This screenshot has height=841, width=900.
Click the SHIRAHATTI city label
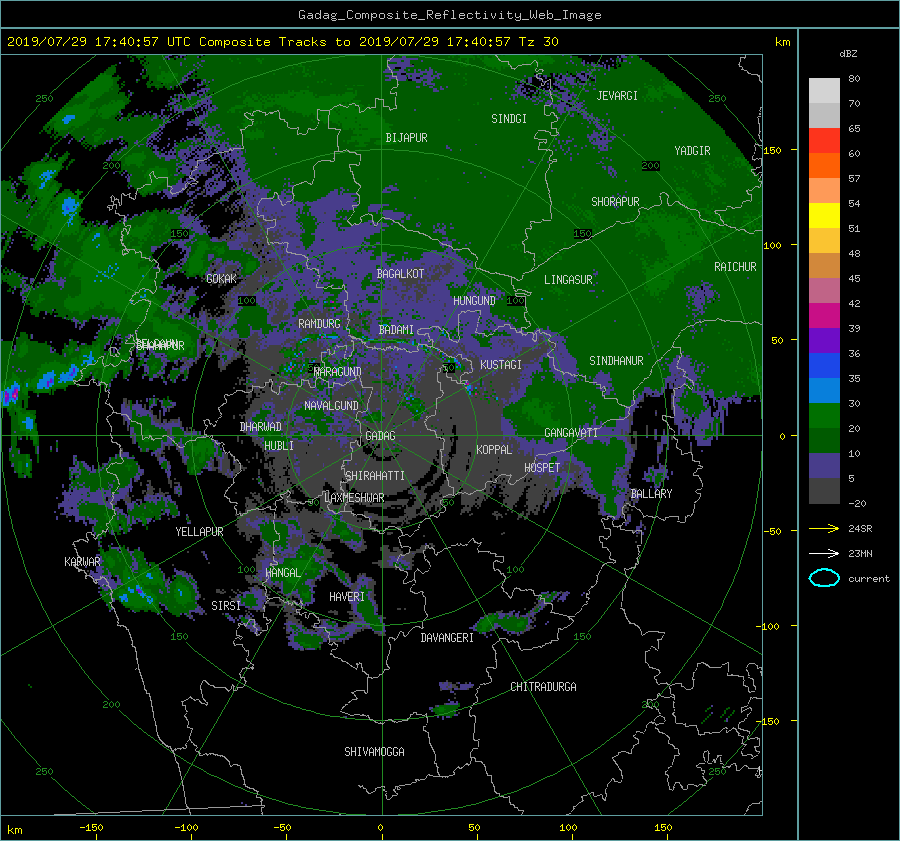click(375, 476)
